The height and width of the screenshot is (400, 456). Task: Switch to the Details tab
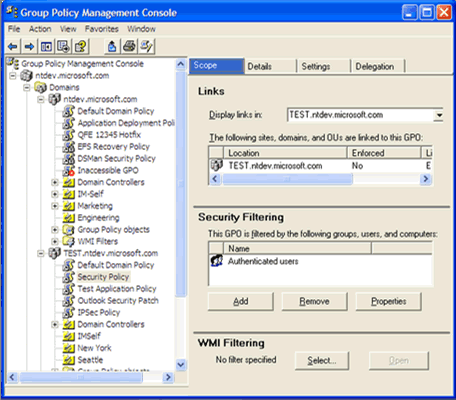tap(270, 66)
